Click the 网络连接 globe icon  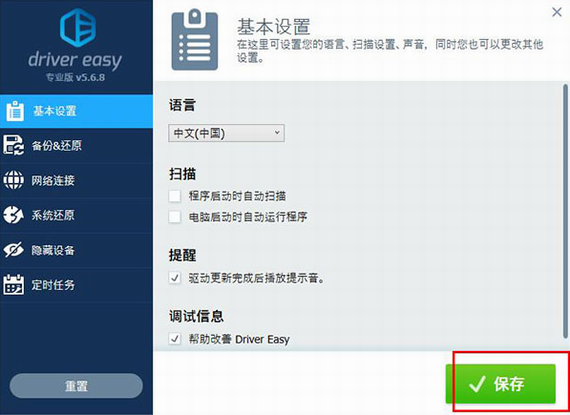[13, 180]
